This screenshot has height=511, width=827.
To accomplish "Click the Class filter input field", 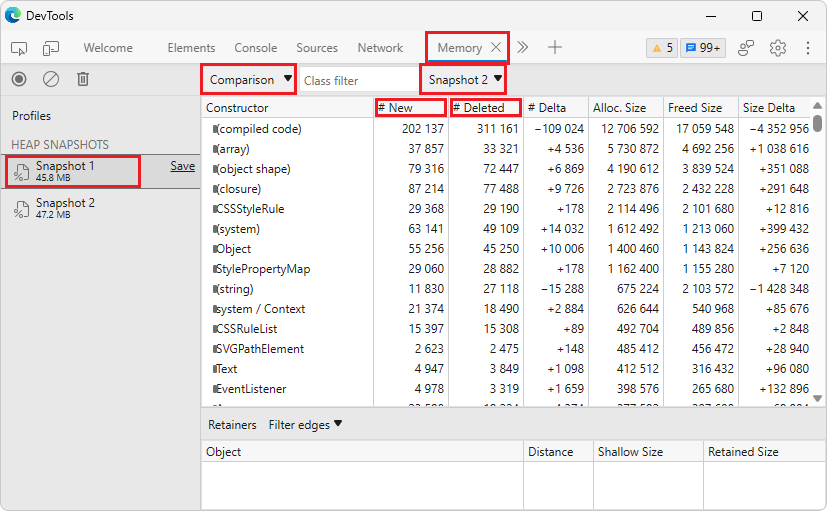I will coord(359,81).
